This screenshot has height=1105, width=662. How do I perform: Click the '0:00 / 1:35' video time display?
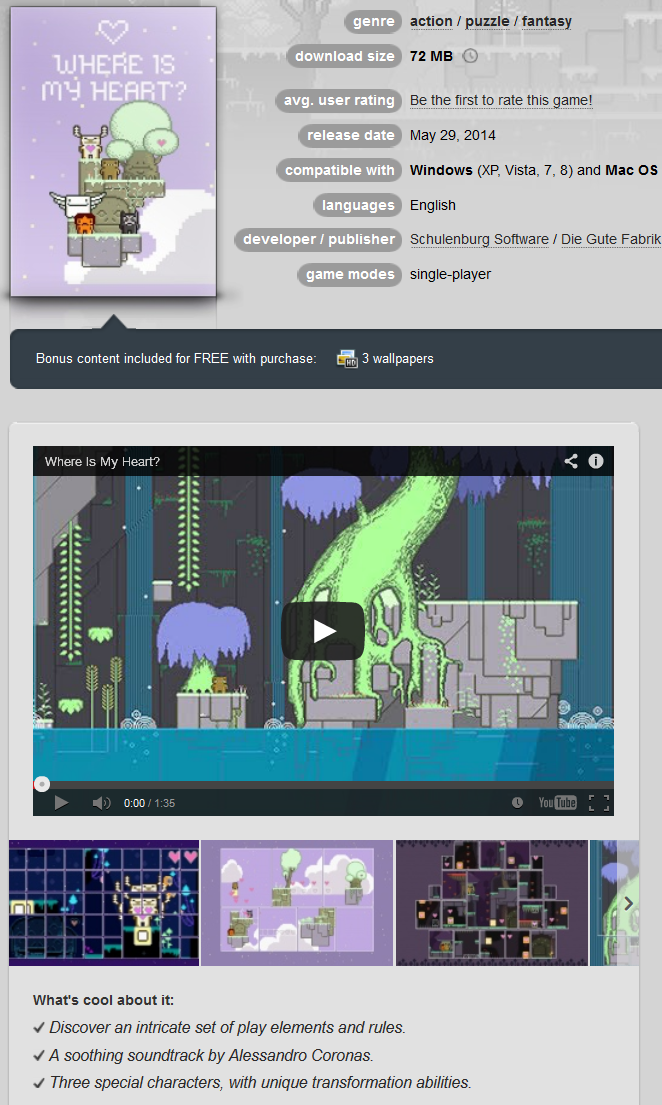pyautogui.click(x=149, y=803)
